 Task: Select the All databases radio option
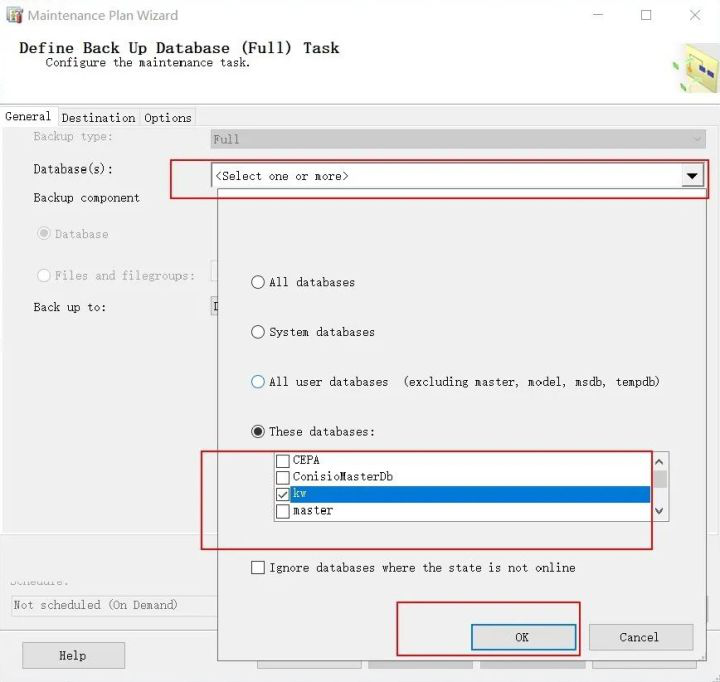258,283
